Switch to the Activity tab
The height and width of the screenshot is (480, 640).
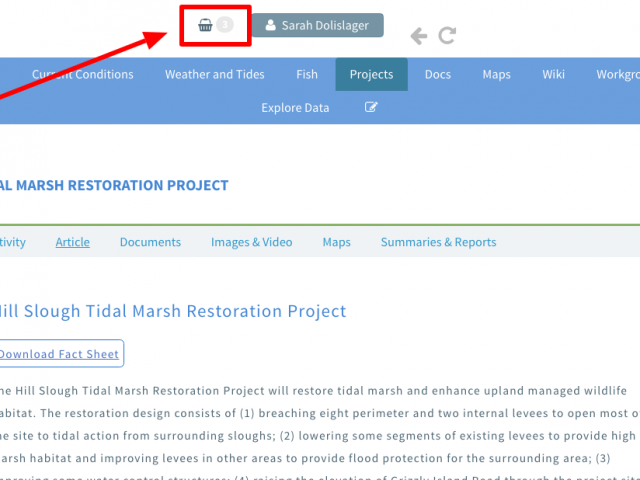[13, 242]
